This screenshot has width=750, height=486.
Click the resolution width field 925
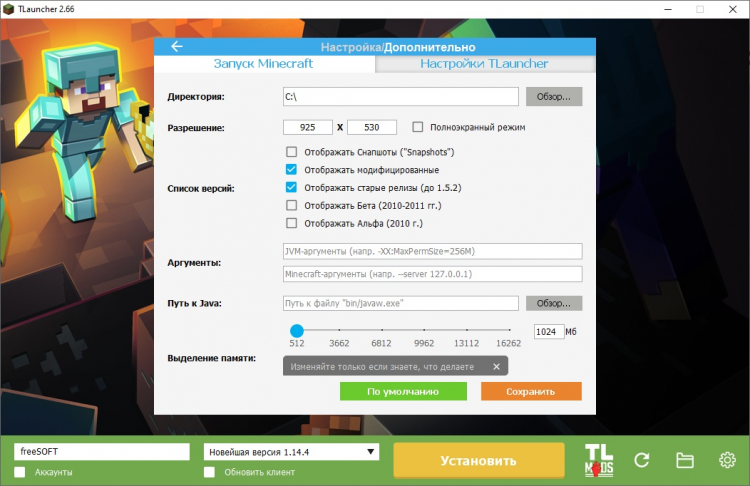click(308, 127)
